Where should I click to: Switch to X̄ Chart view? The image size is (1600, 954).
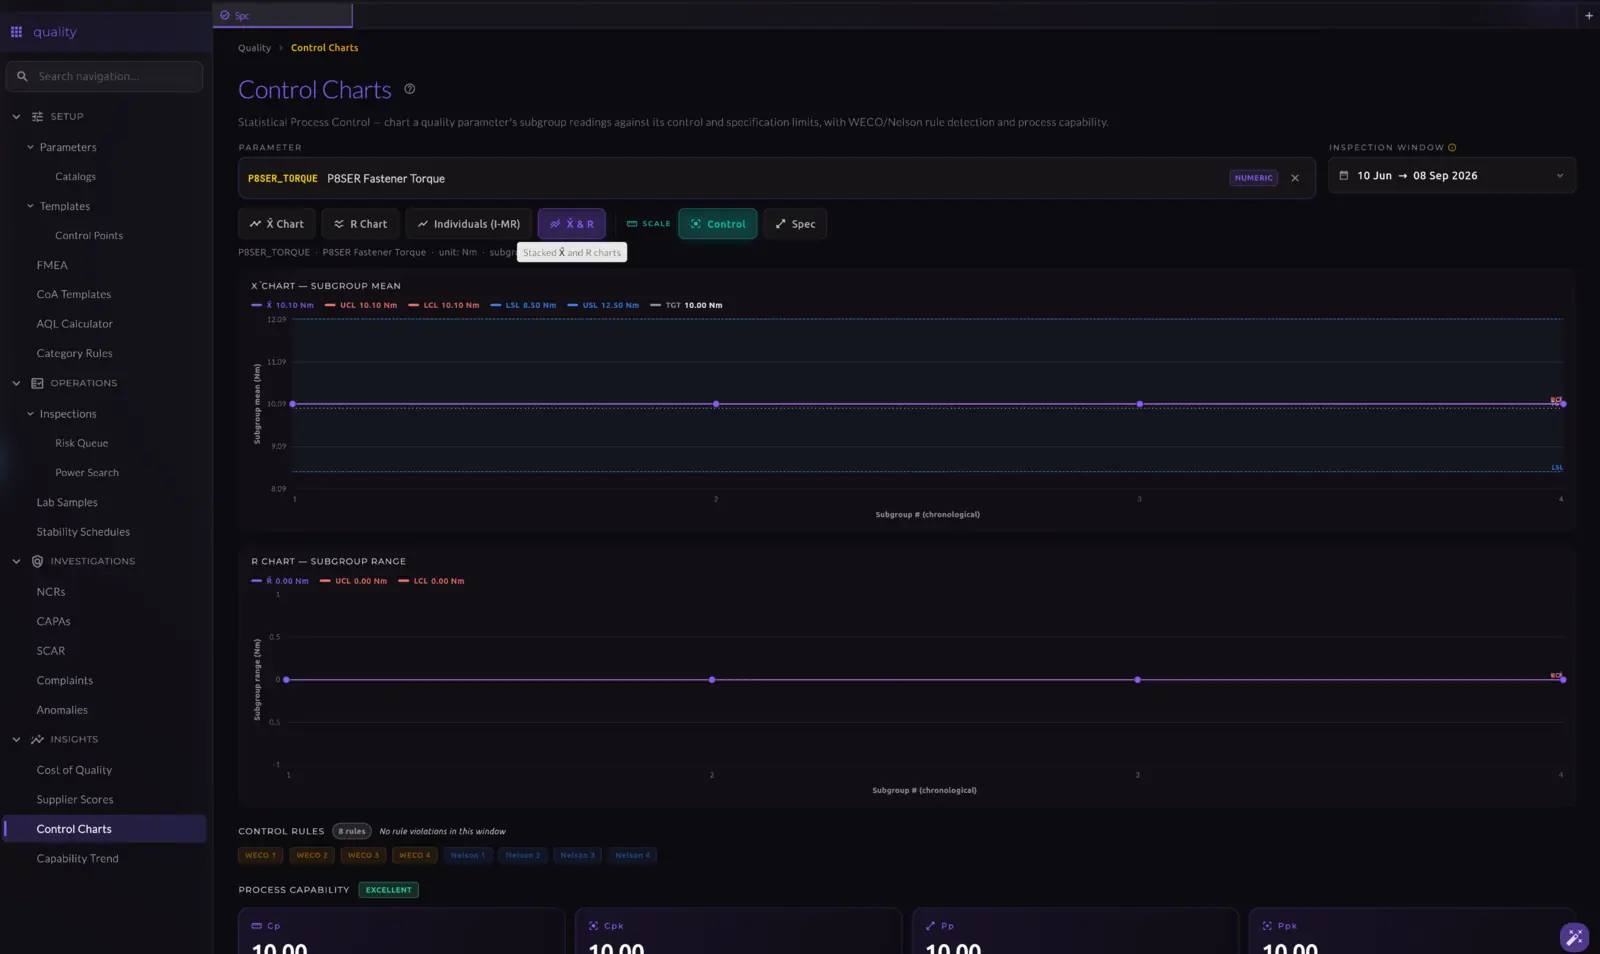pos(277,224)
